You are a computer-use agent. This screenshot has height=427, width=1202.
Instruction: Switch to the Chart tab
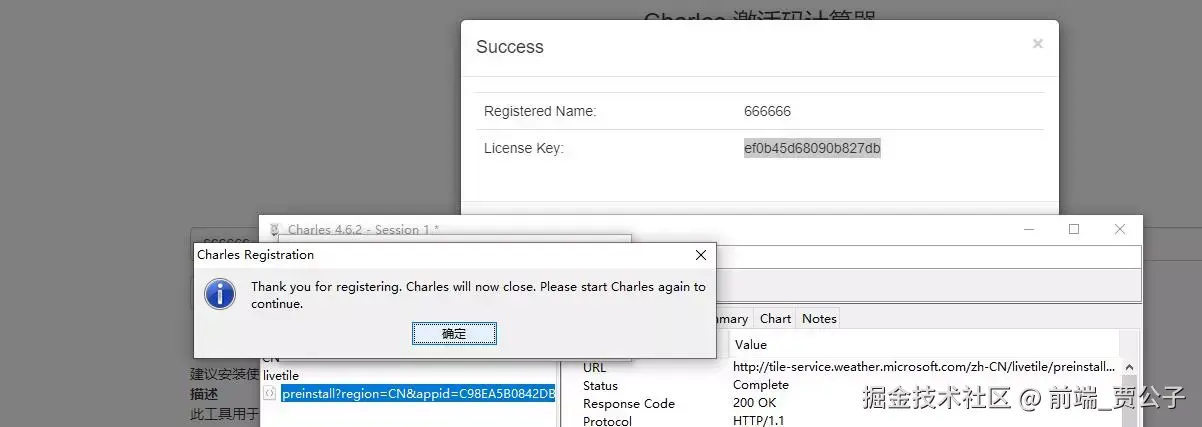(775, 319)
